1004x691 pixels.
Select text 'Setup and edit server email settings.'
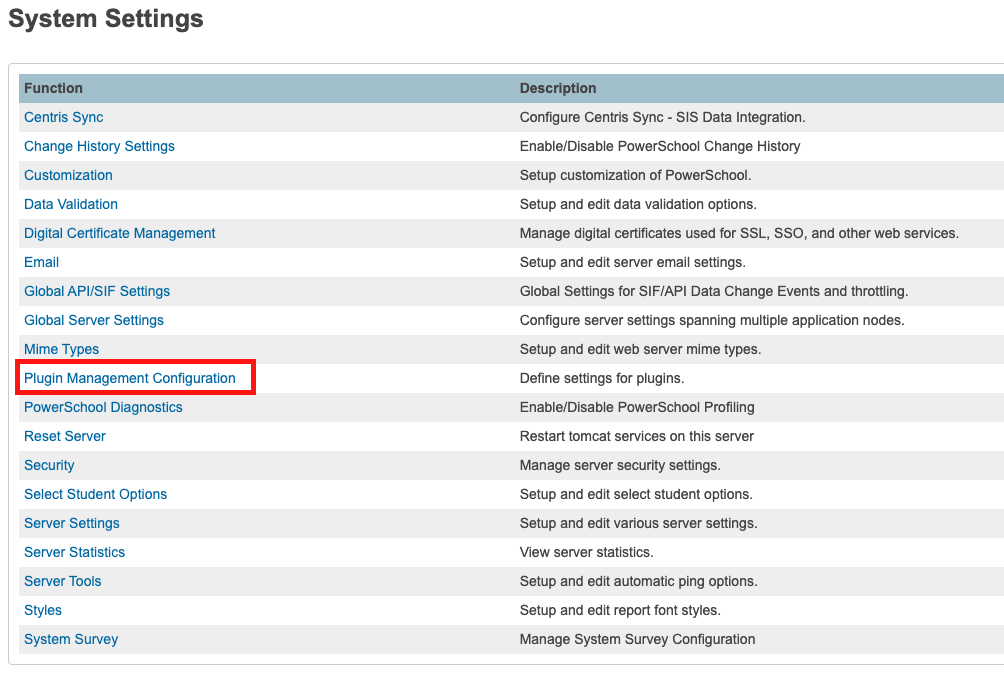pyautogui.click(x=633, y=262)
